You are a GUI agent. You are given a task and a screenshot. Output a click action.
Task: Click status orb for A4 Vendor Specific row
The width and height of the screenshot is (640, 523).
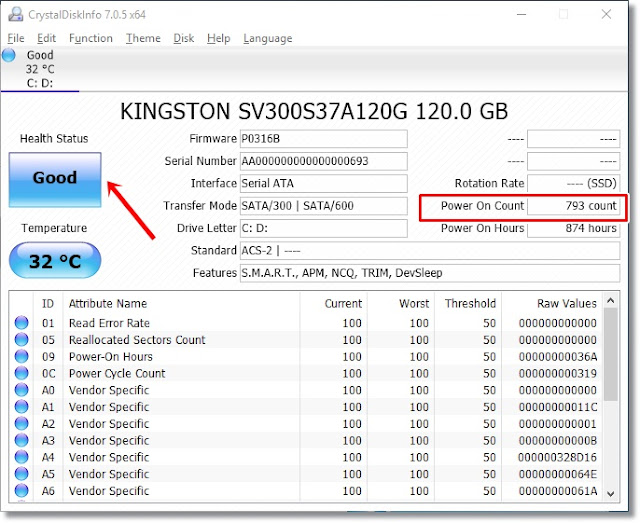click(x=21, y=457)
